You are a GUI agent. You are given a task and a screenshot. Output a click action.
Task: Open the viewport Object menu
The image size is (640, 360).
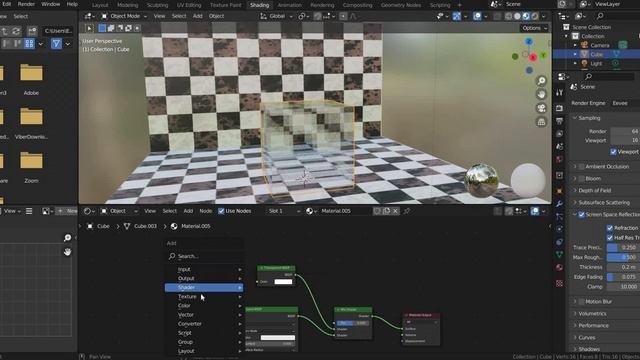[216, 16]
